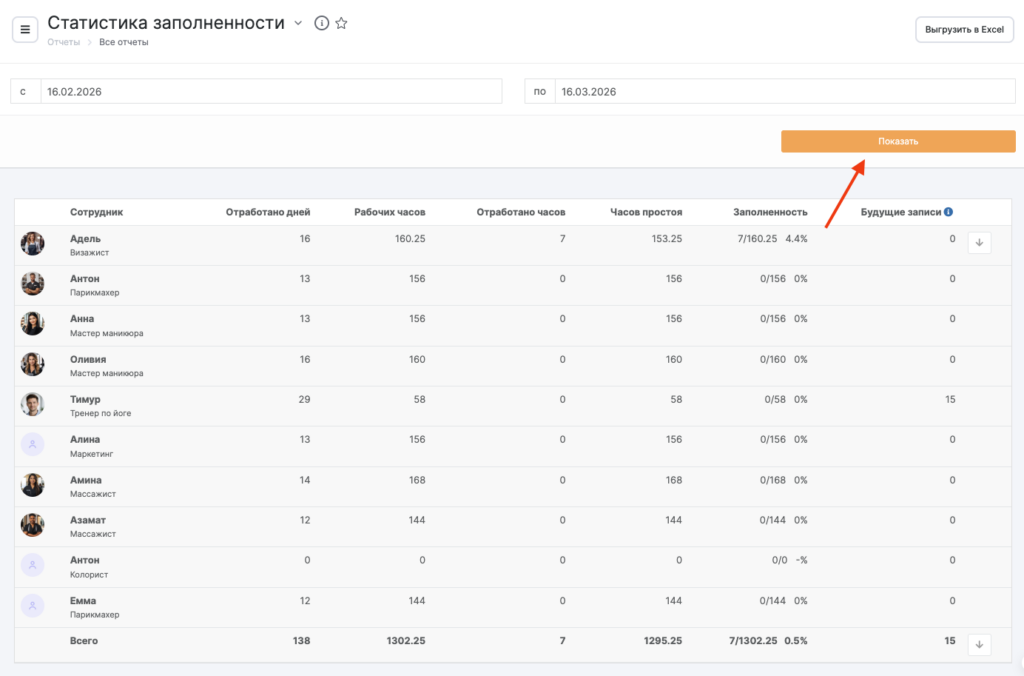Click Алина's placeholder avatar icon
The height and width of the screenshot is (676, 1024).
pyautogui.click(x=33, y=445)
